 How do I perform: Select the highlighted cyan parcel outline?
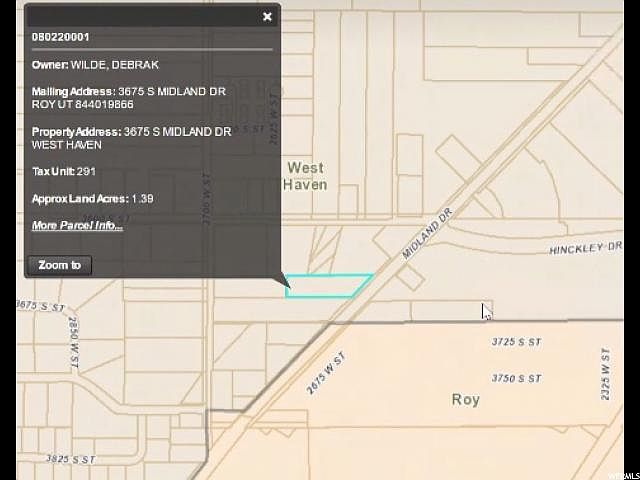pos(329,286)
